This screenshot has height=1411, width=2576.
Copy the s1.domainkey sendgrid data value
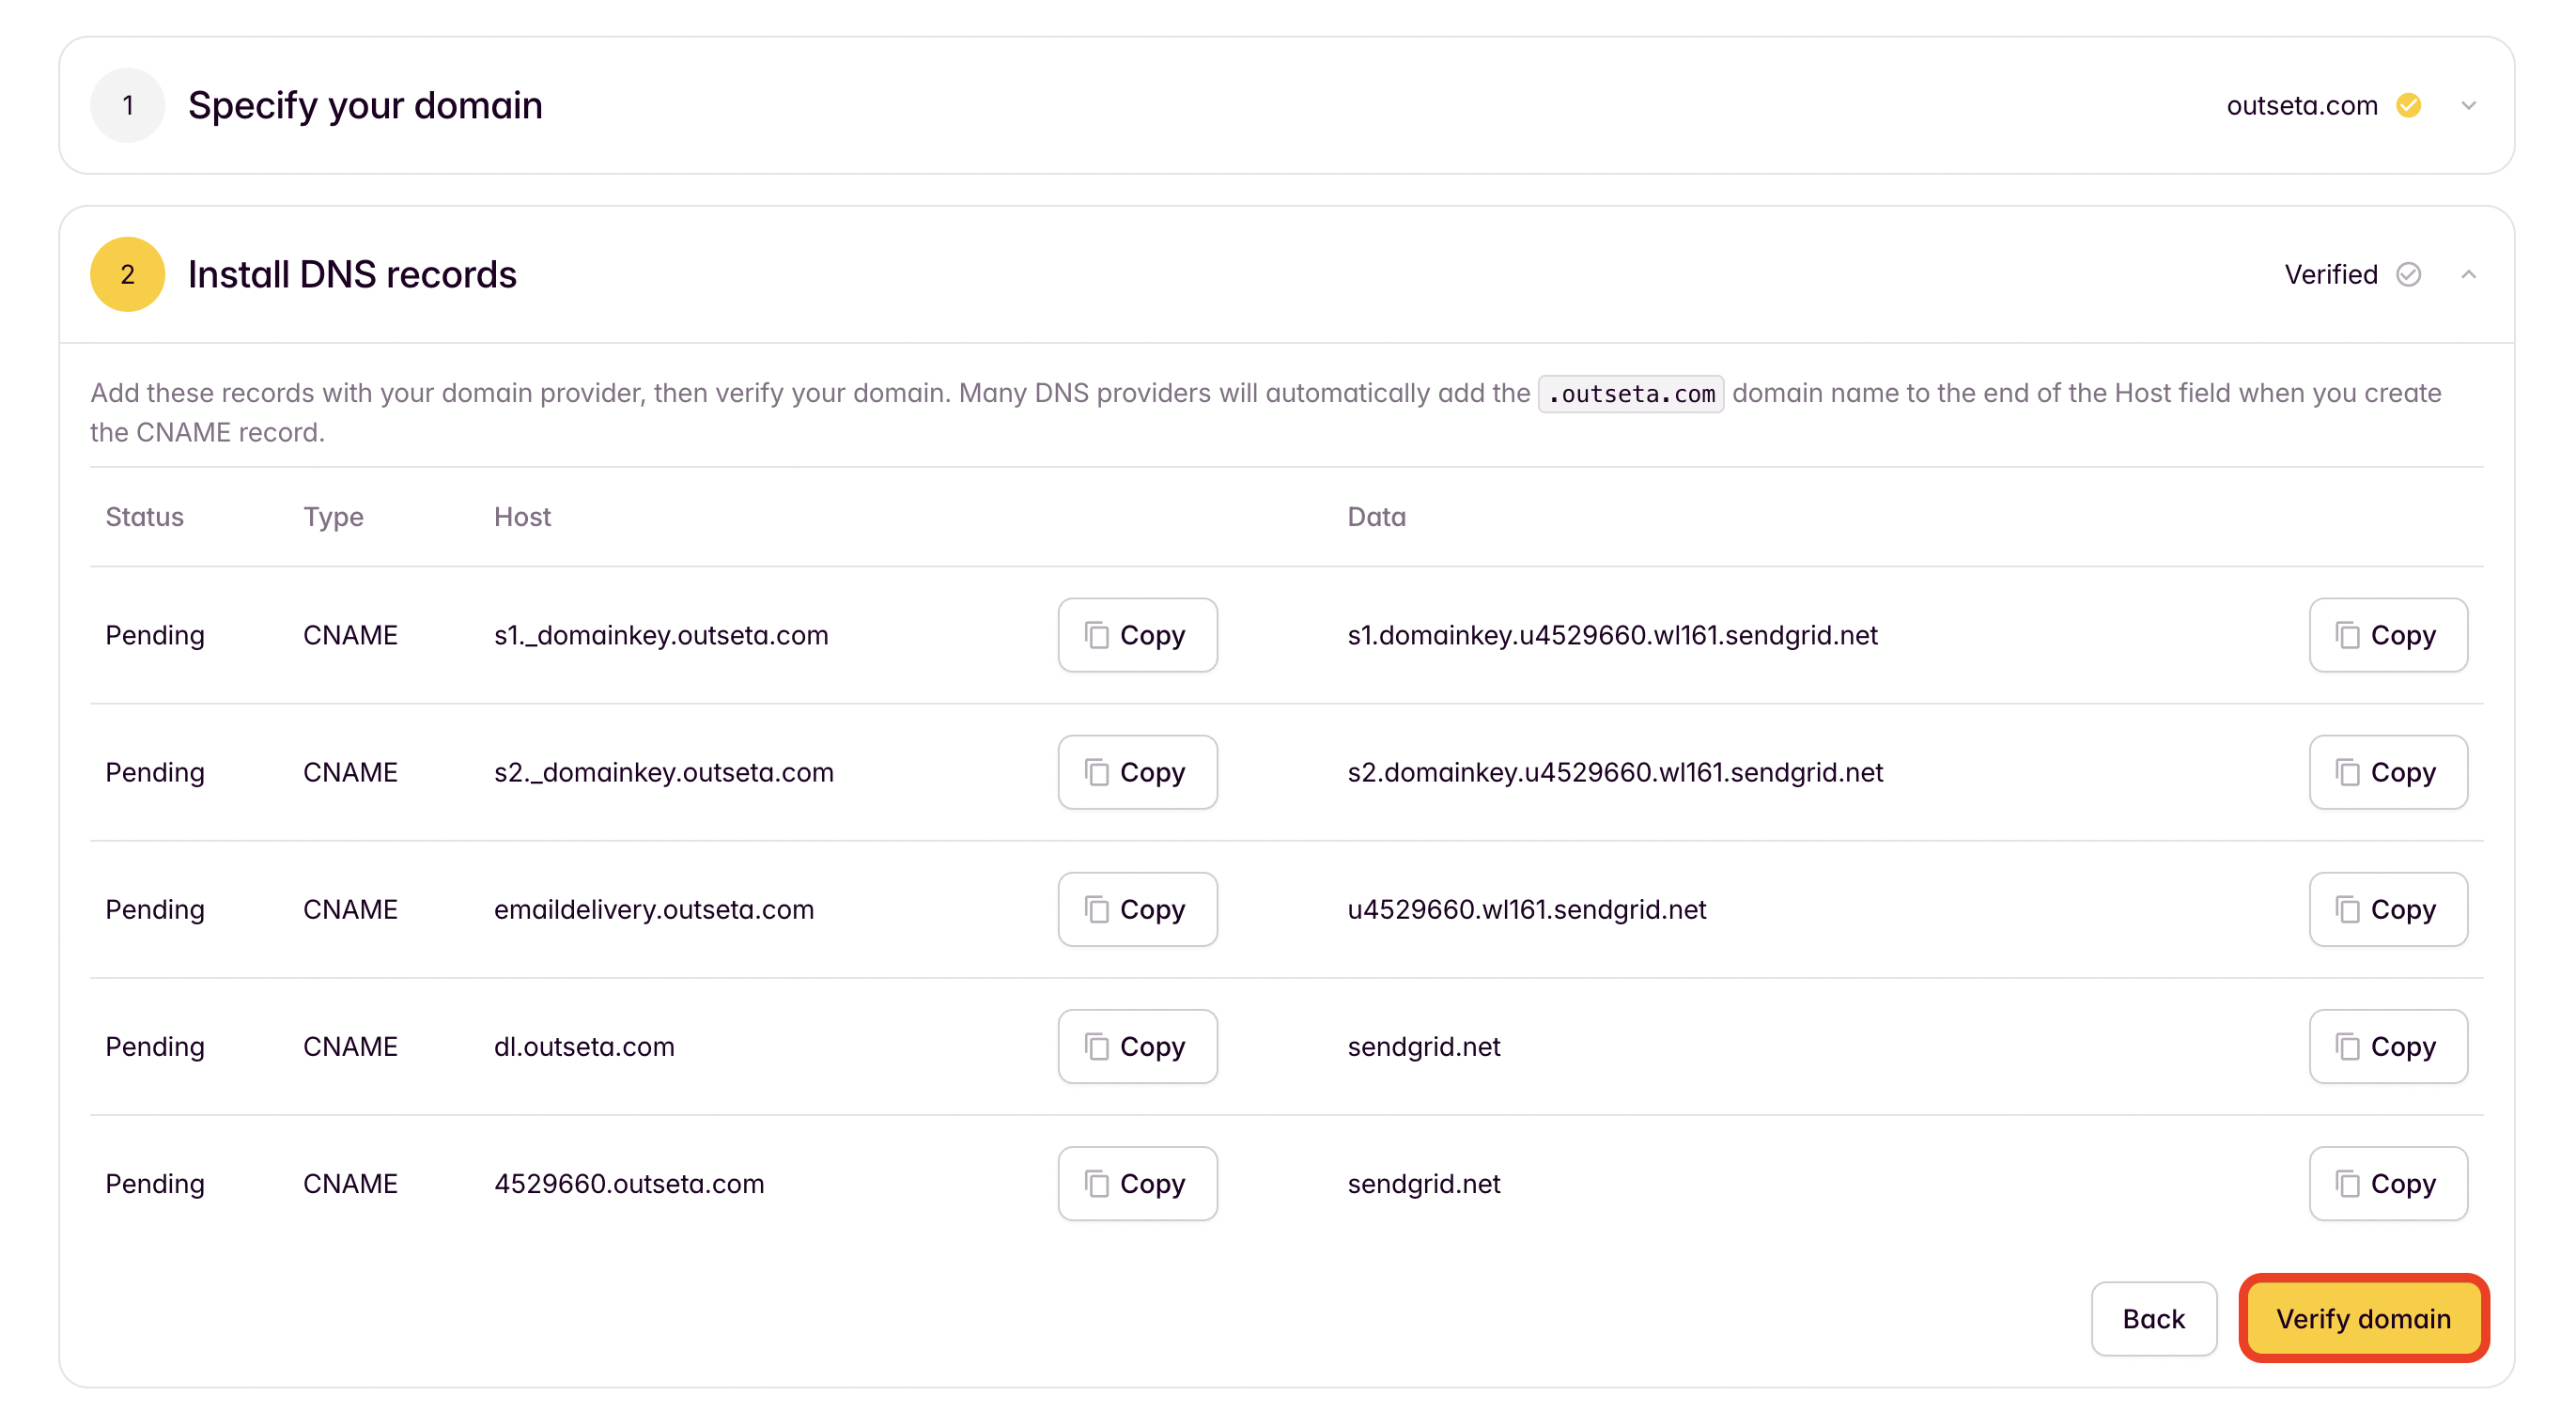(x=2387, y=635)
